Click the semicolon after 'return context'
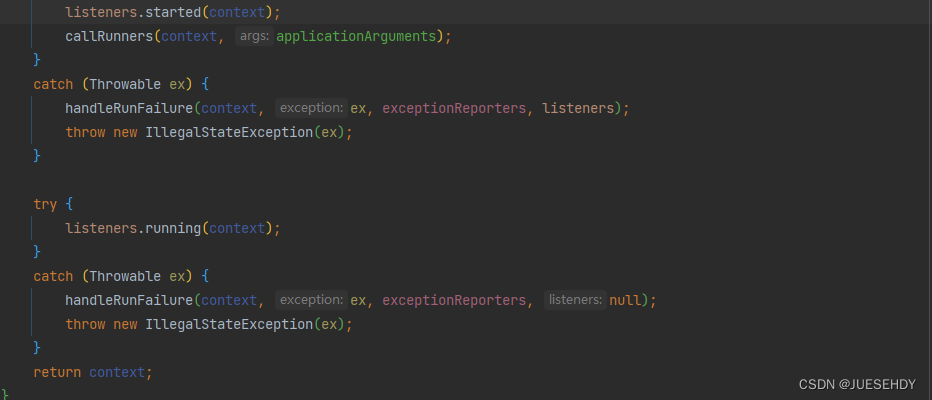The width and height of the screenshot is (932, 400). (150, 373)
